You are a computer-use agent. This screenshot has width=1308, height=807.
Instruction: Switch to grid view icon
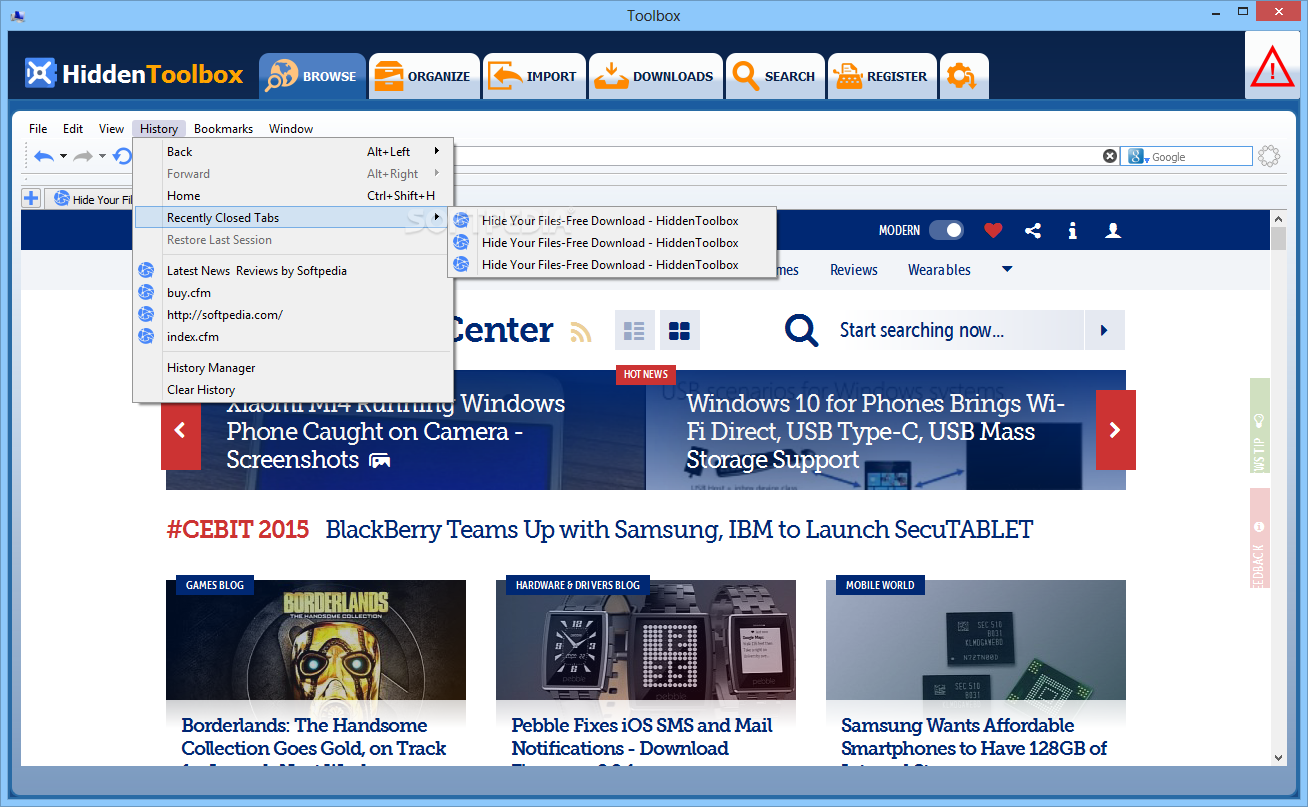(x=680, y=330)
